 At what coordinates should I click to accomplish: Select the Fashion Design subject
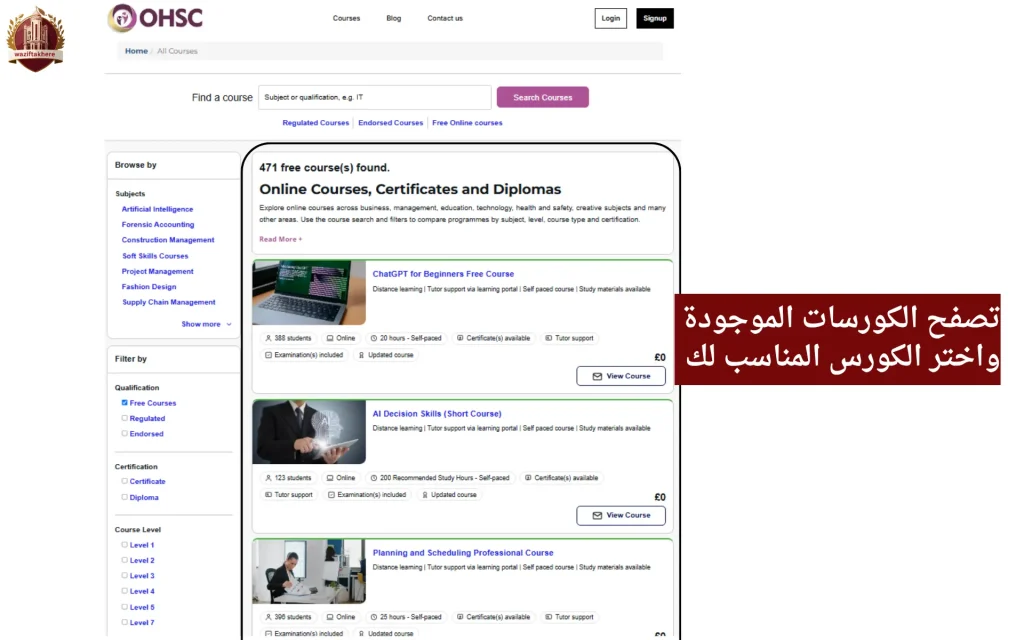(149, 287)
